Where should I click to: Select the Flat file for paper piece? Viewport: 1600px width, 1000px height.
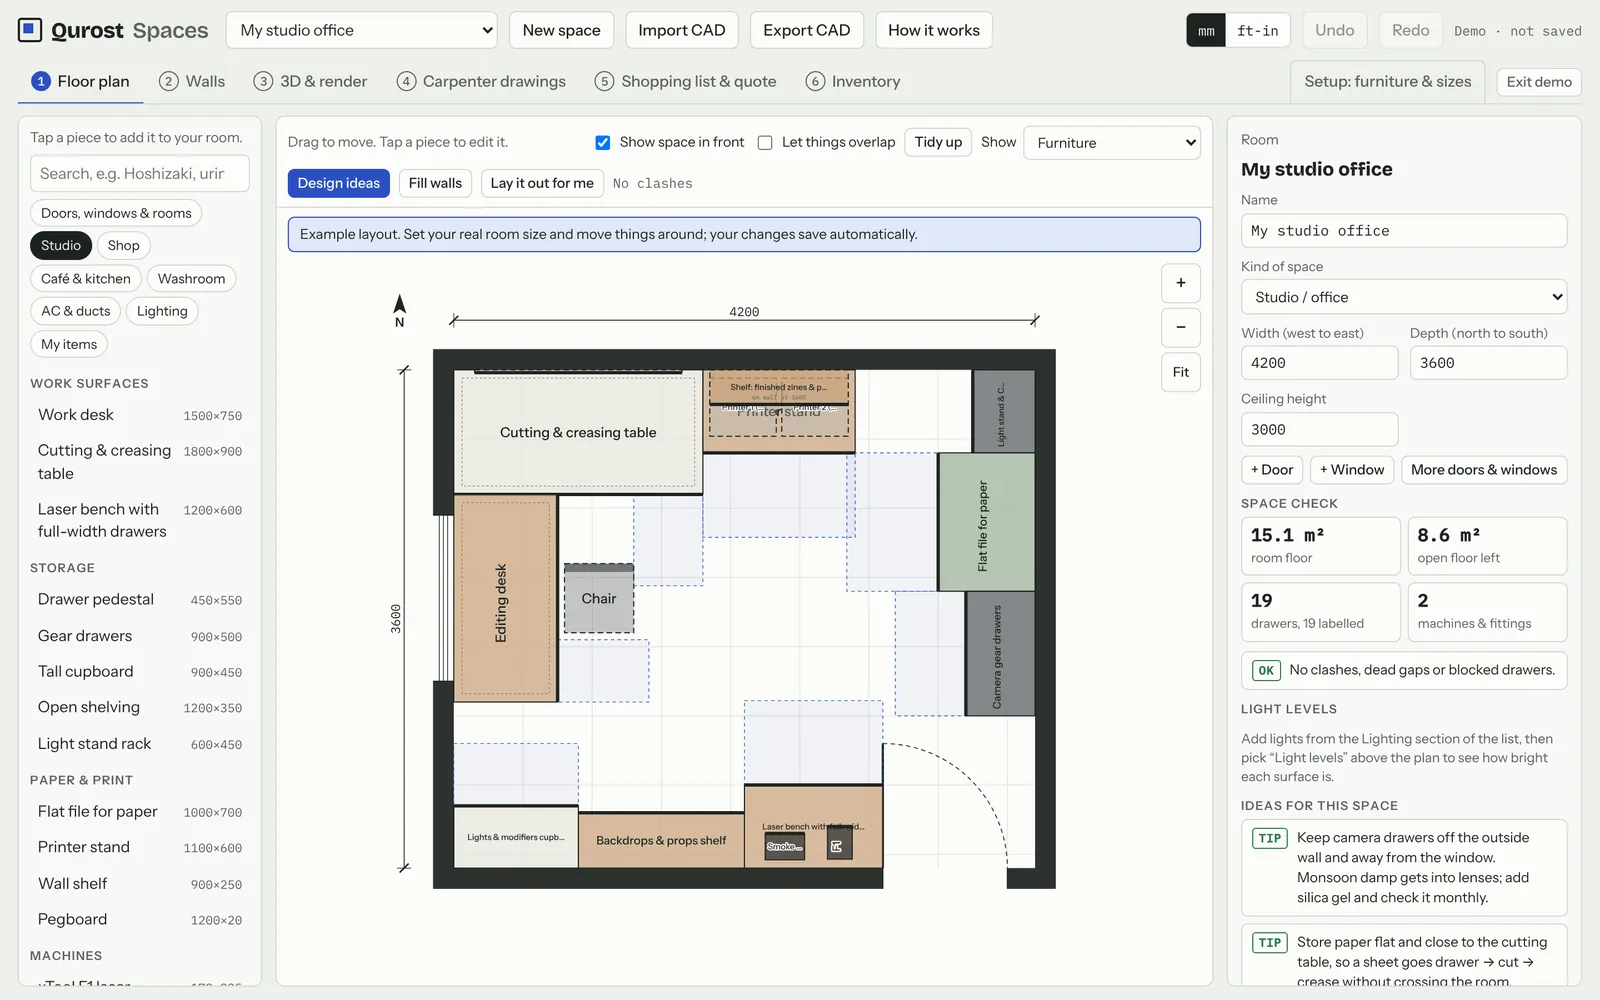986,522
